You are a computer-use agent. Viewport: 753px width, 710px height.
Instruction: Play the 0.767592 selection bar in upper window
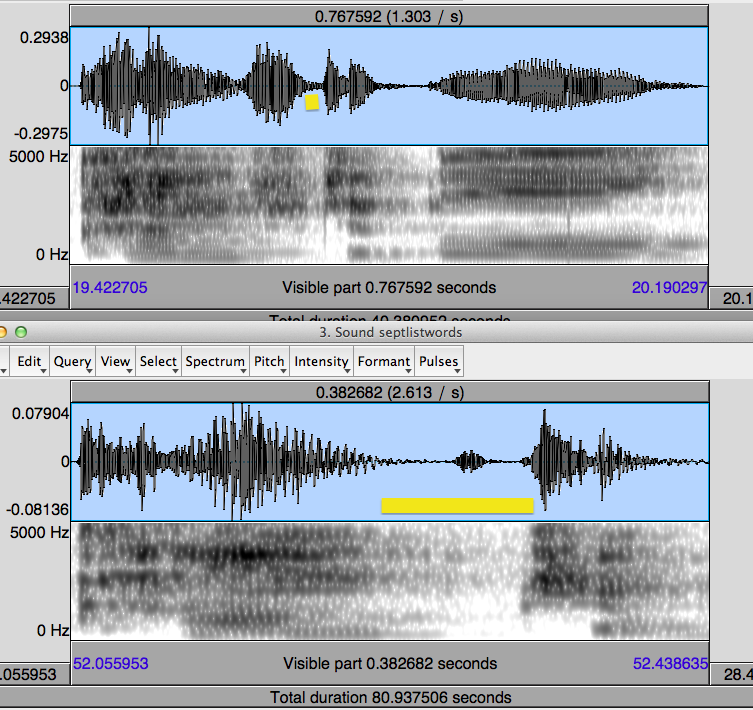tap(390, 16)
